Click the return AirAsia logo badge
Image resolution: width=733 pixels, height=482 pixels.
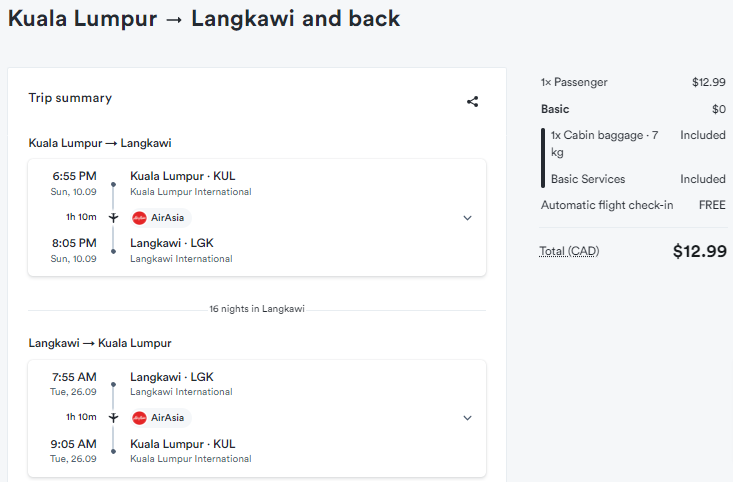(x=160, y=417)
